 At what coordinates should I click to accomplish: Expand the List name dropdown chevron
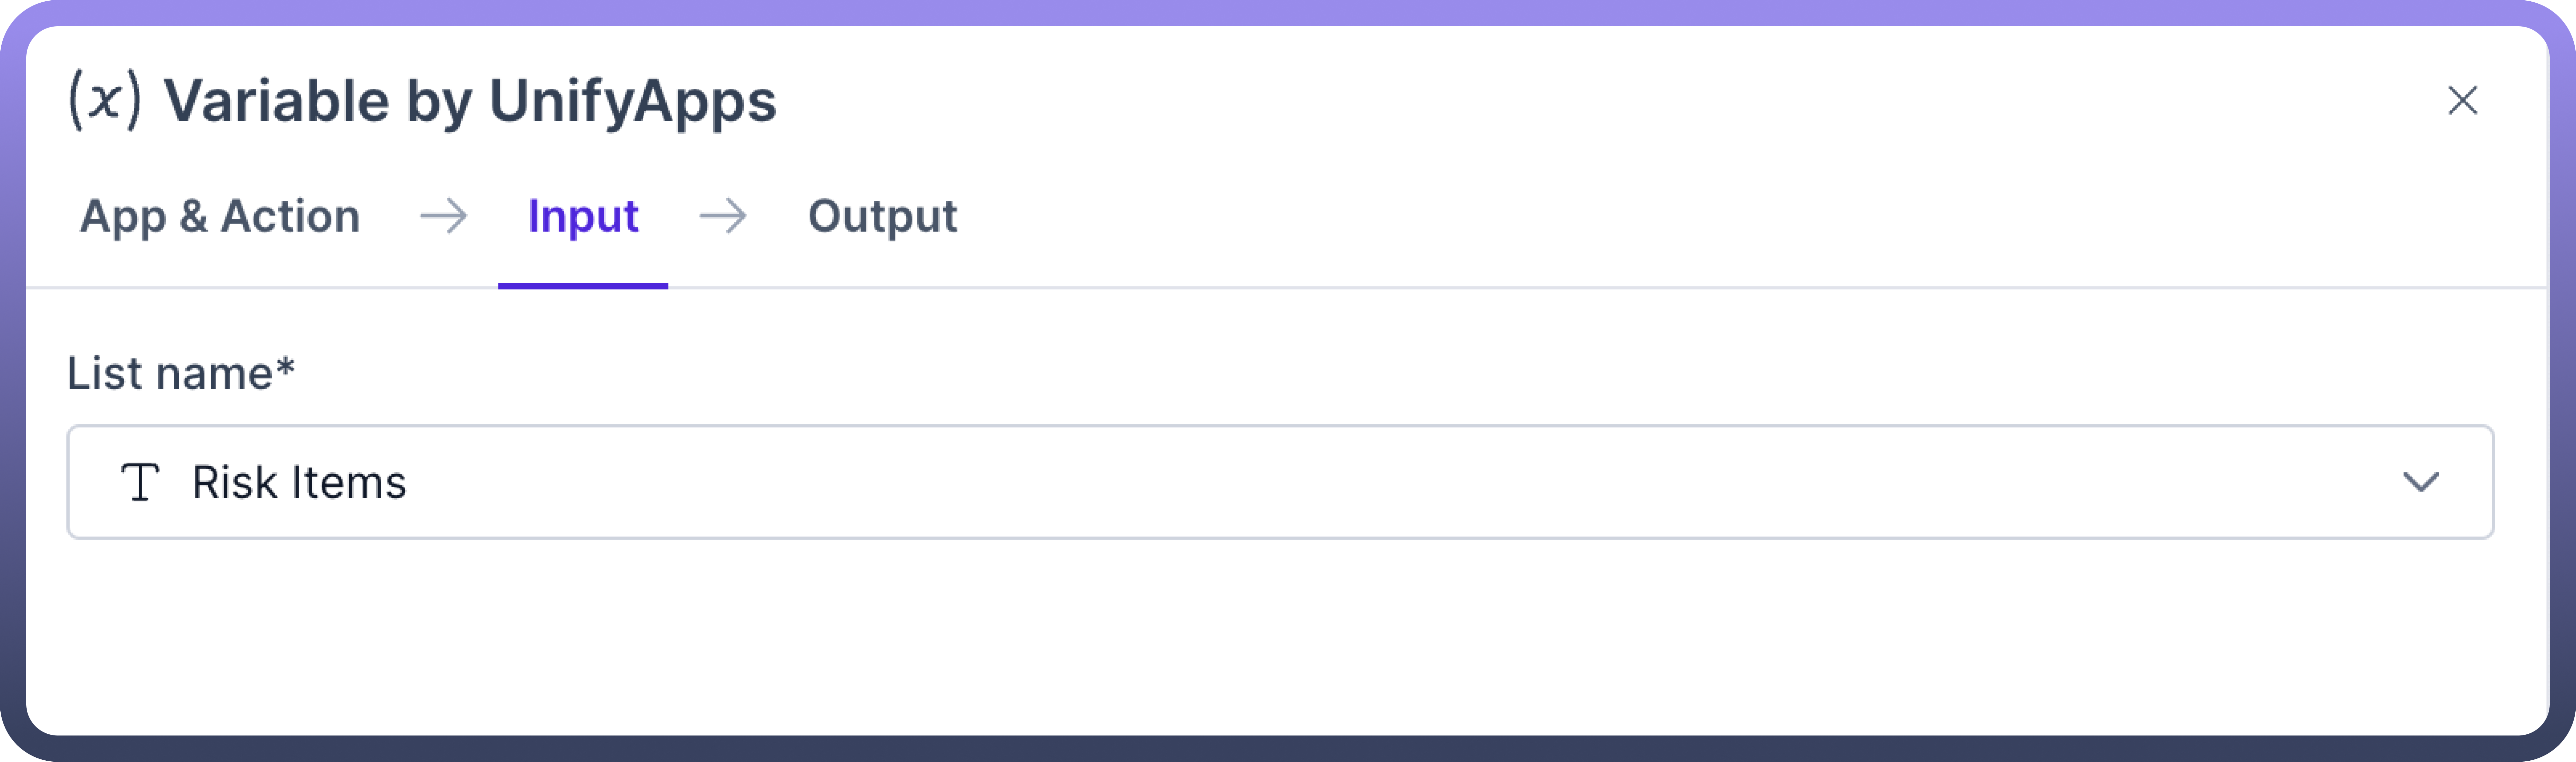[x=2420, y=482]
